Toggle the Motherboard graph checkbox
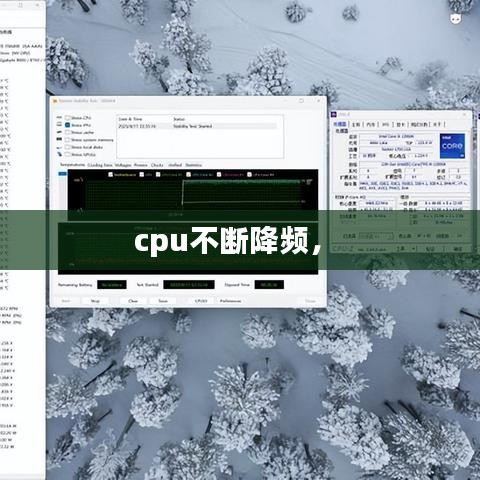480x480 pixels. 111,174
